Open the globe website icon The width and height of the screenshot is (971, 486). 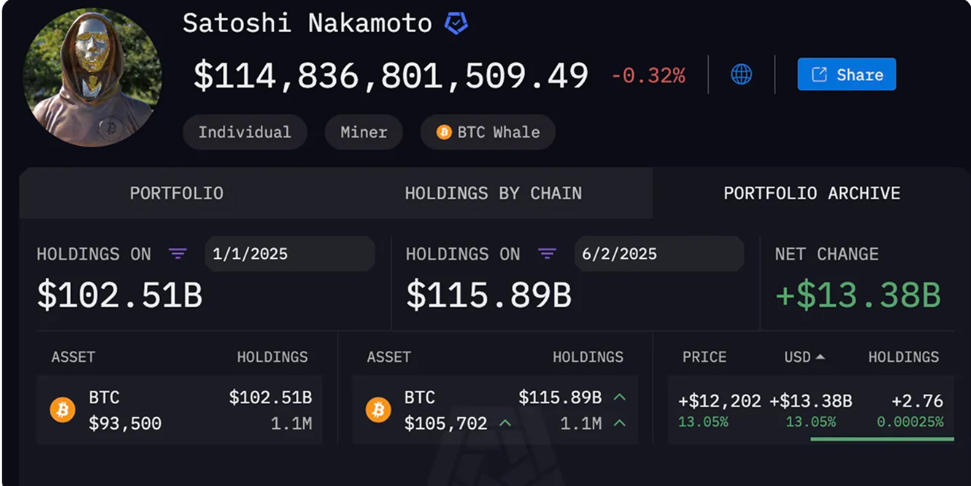[x=741, y=74]
